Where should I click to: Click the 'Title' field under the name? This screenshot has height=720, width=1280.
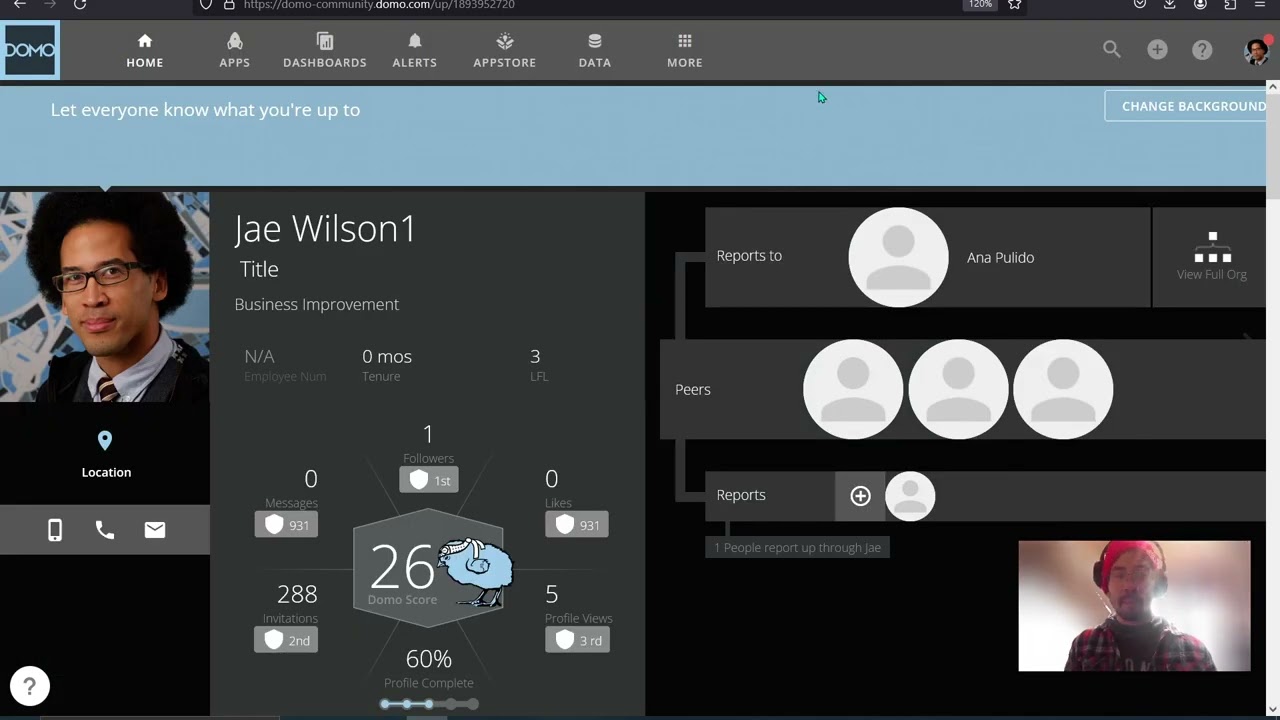(x=259, y=269)
